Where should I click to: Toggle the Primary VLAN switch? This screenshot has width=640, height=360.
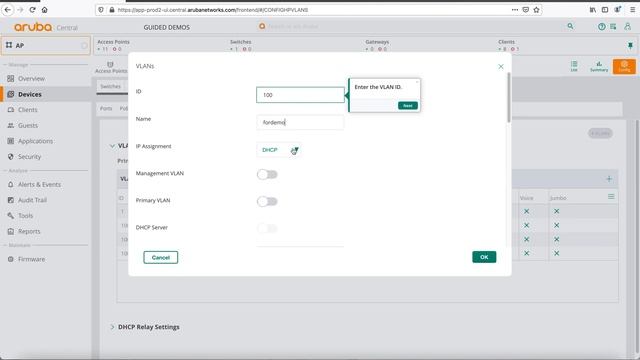click(x=267, y=202)
